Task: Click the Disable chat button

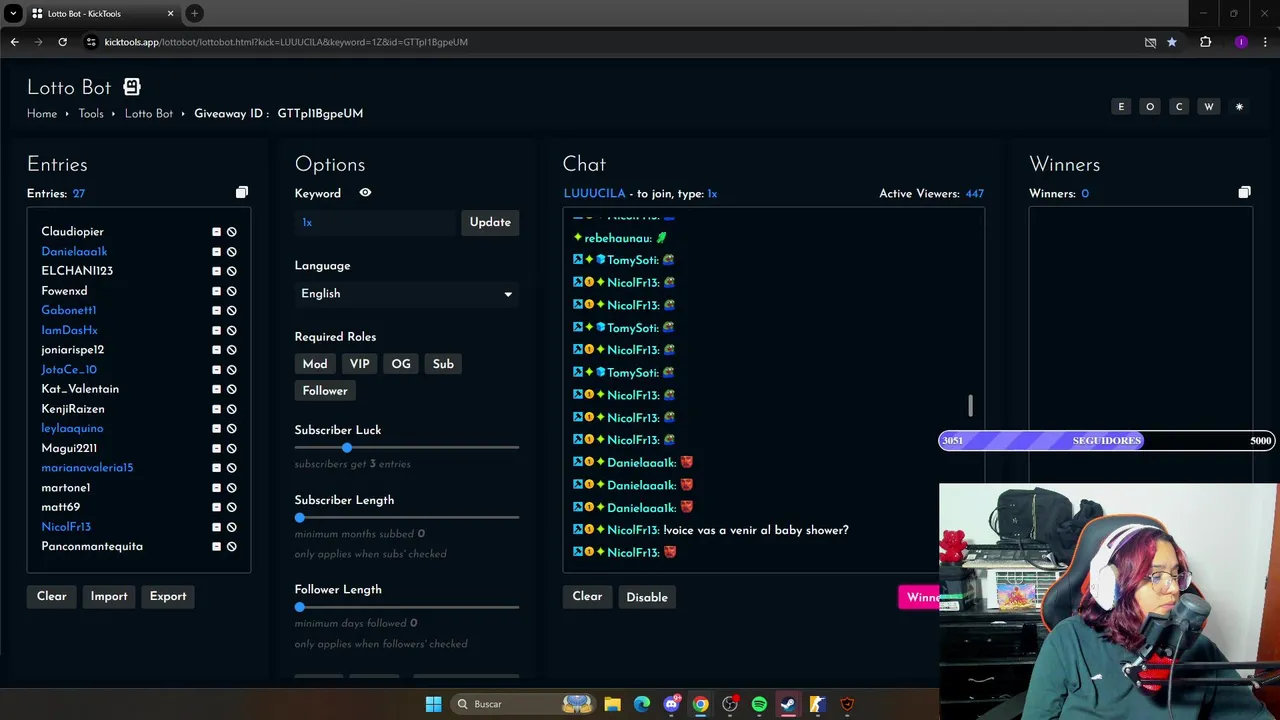Action: pos(647,597)
